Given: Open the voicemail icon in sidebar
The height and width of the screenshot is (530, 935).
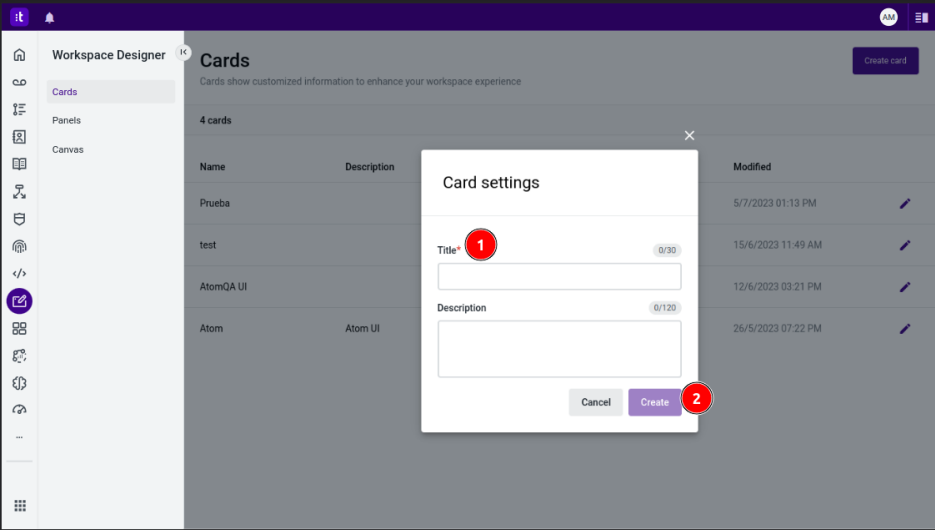Looking at the screenshot, I should pyautogui.click(x=19, y=82).
